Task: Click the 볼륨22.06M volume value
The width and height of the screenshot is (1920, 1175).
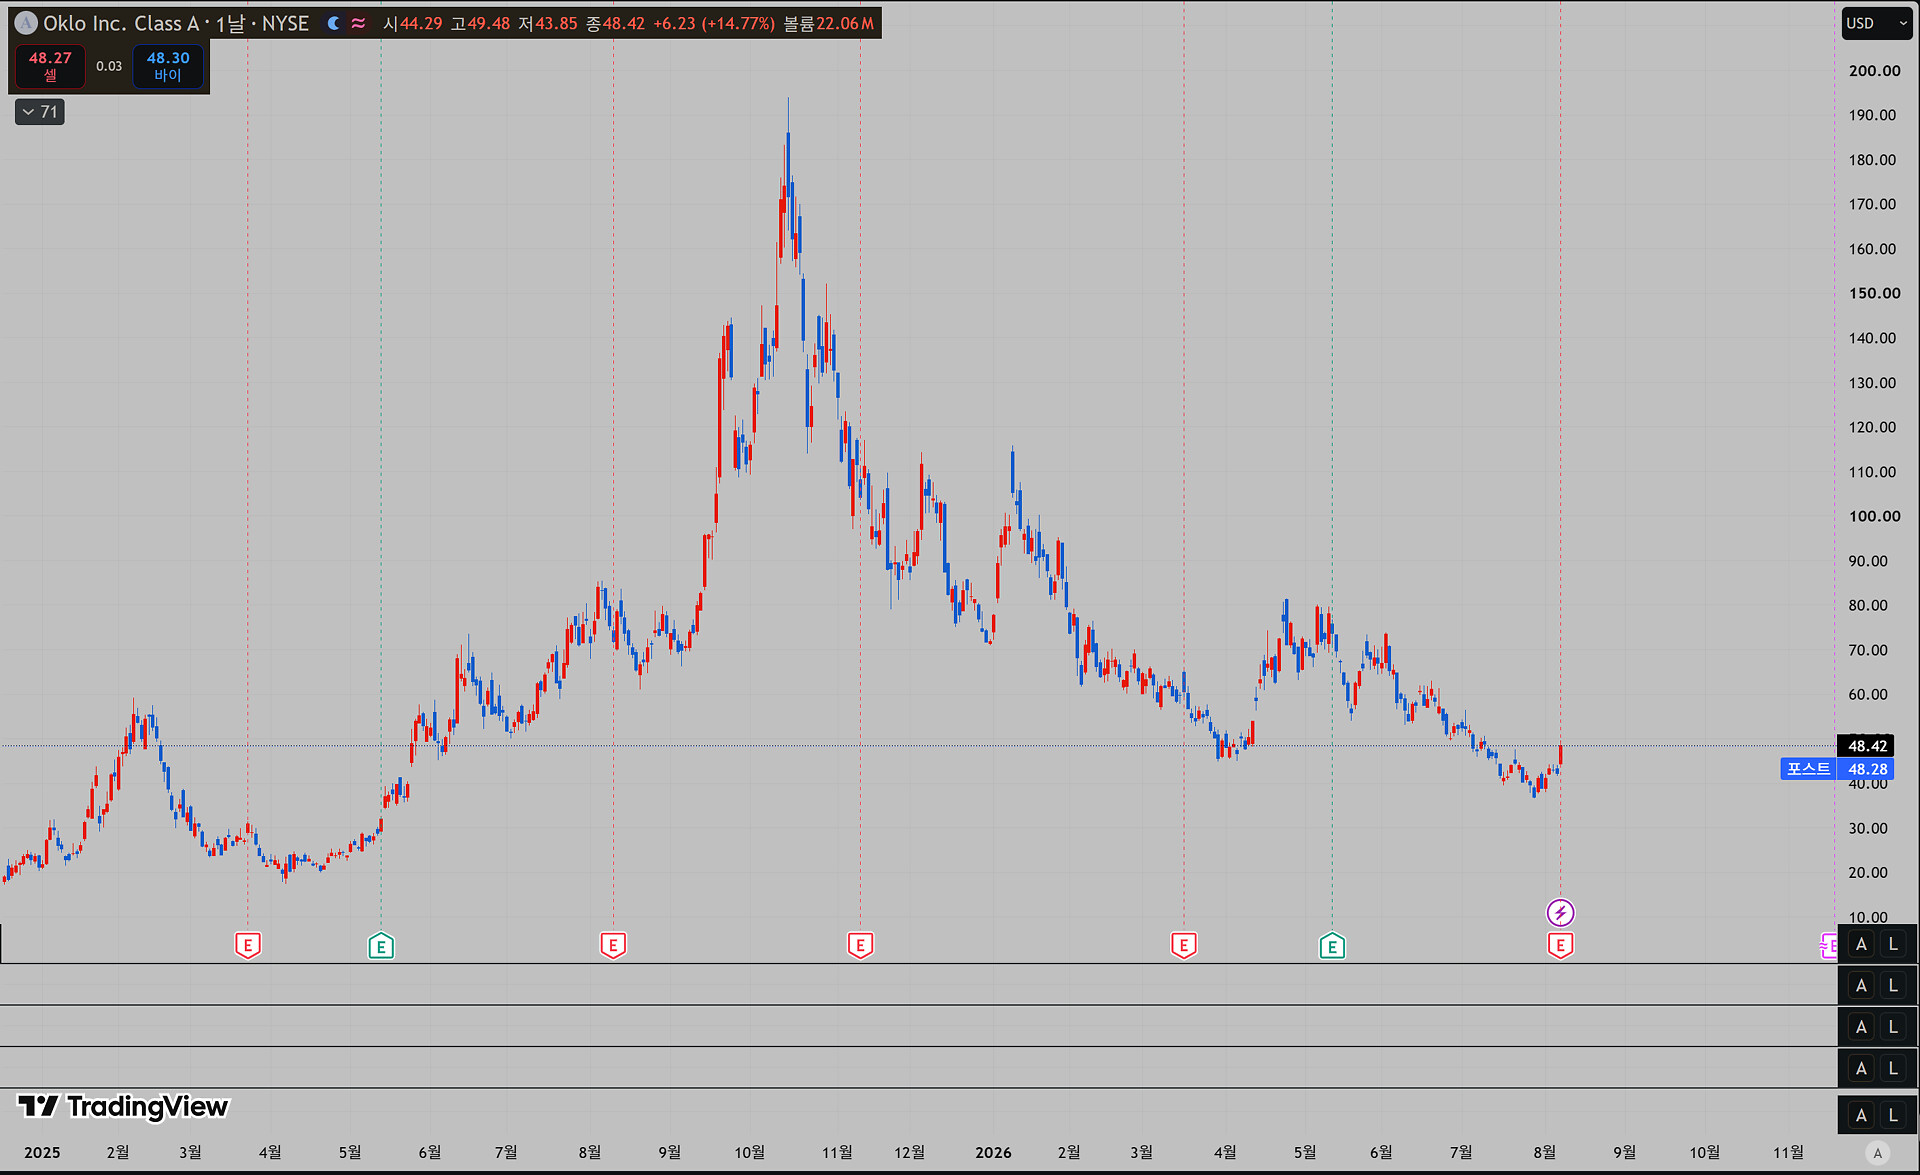Action: pos(828,23)
